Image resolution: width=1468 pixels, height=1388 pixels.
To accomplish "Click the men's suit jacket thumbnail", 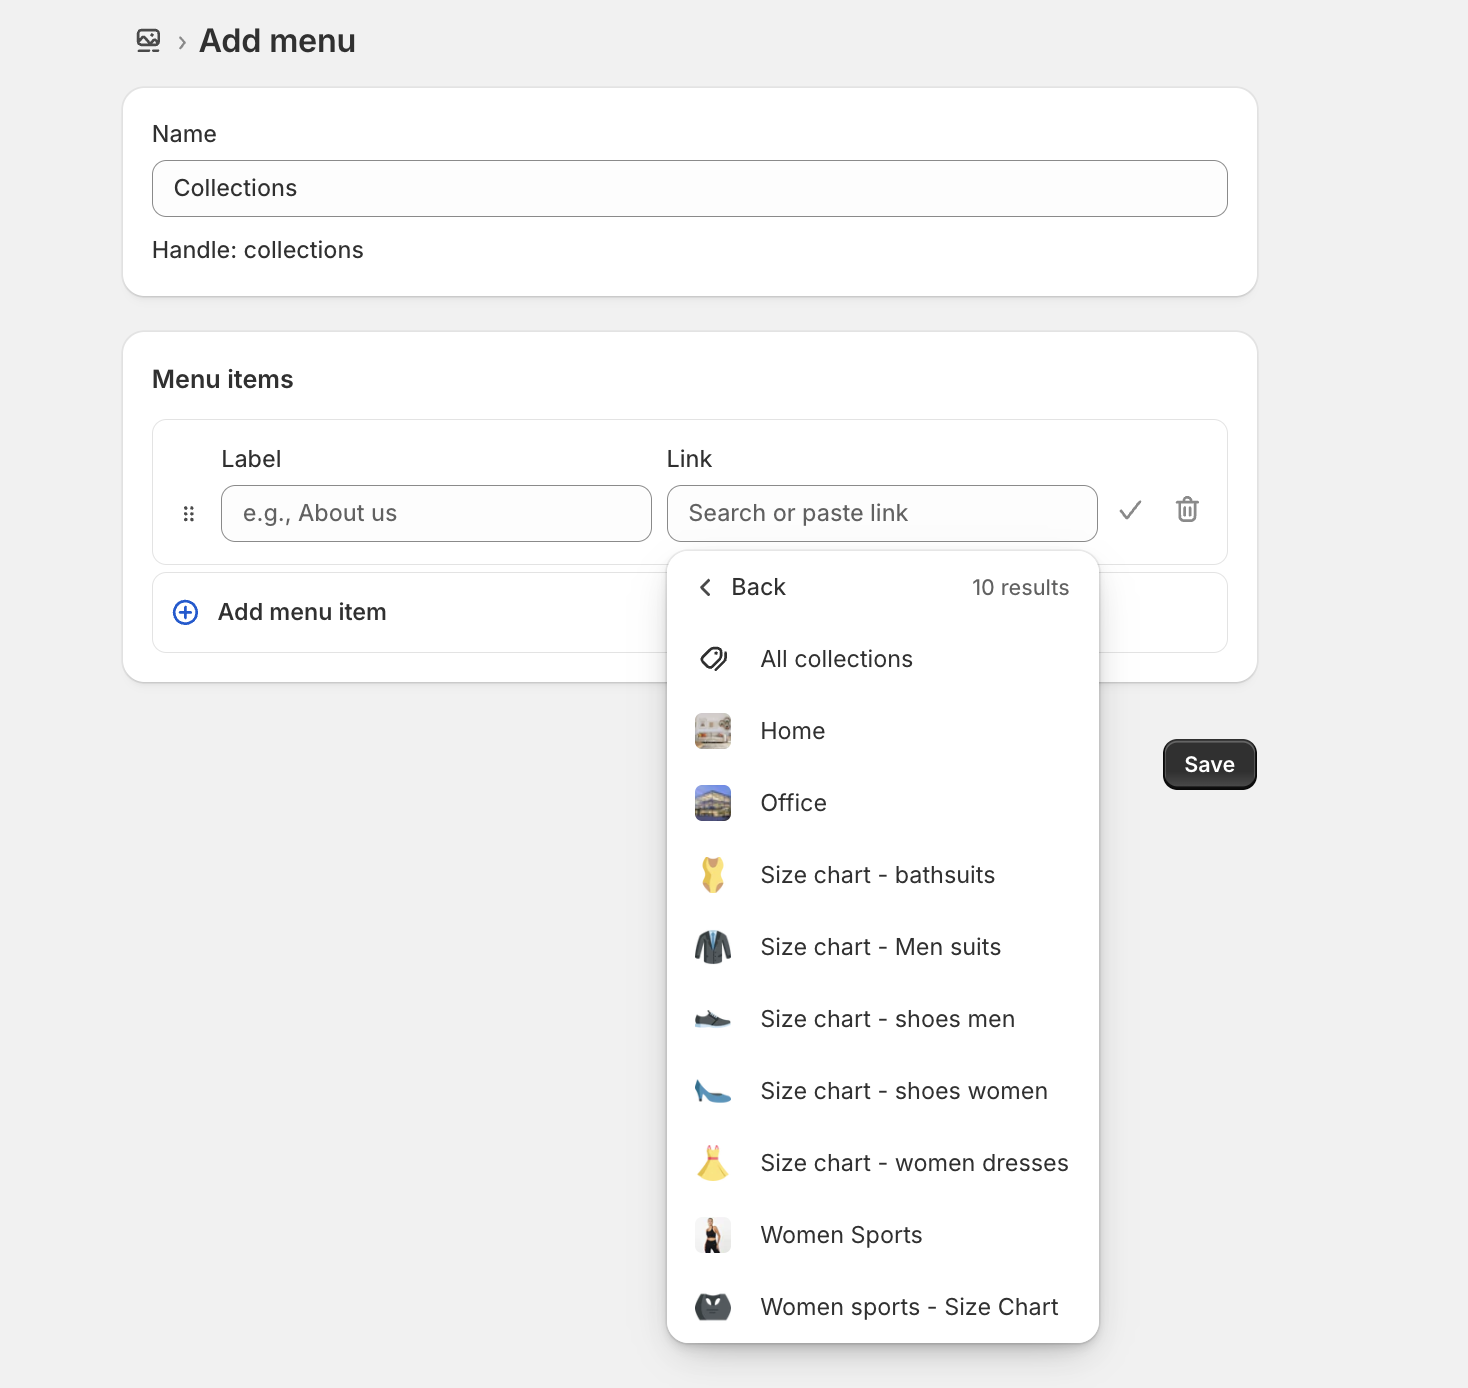I will click(x=713, y=947).
